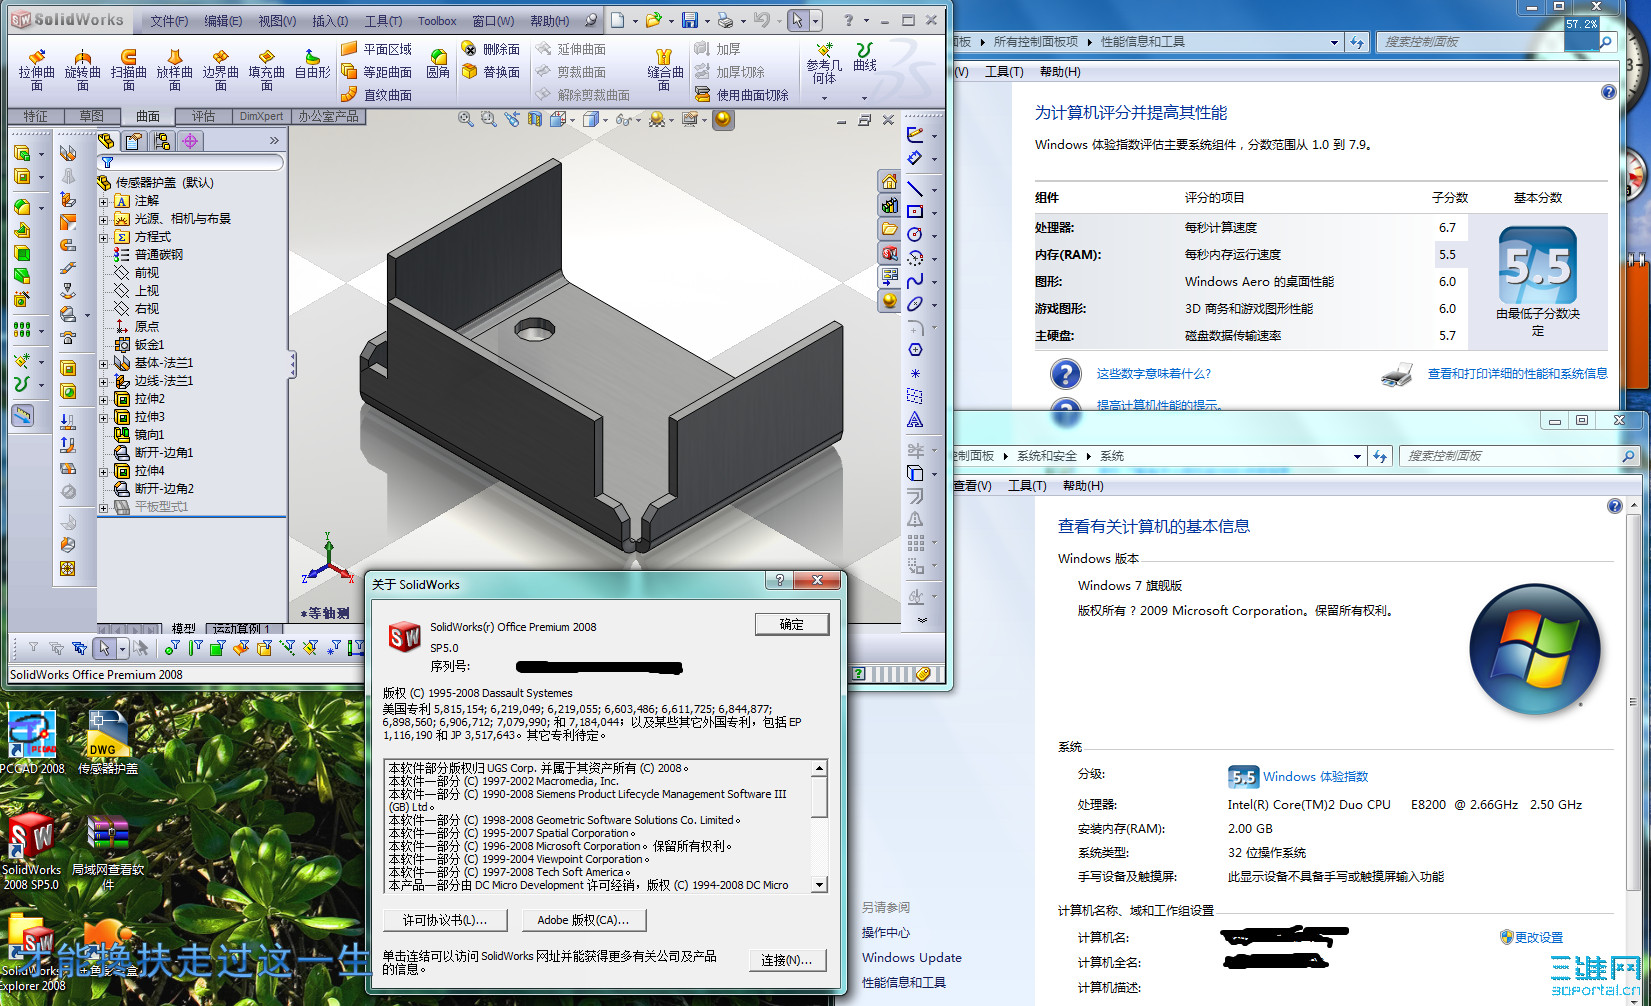This screenshot has height=1006, width=1651.
Task: Open the 文件(F) menu
Action: (169, 20)
